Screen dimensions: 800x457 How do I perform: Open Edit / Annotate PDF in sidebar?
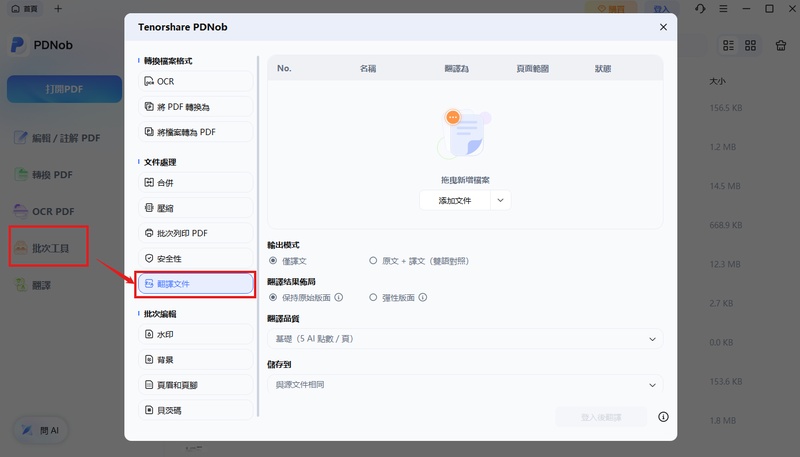pyautogui.click(x=57, y=138)
